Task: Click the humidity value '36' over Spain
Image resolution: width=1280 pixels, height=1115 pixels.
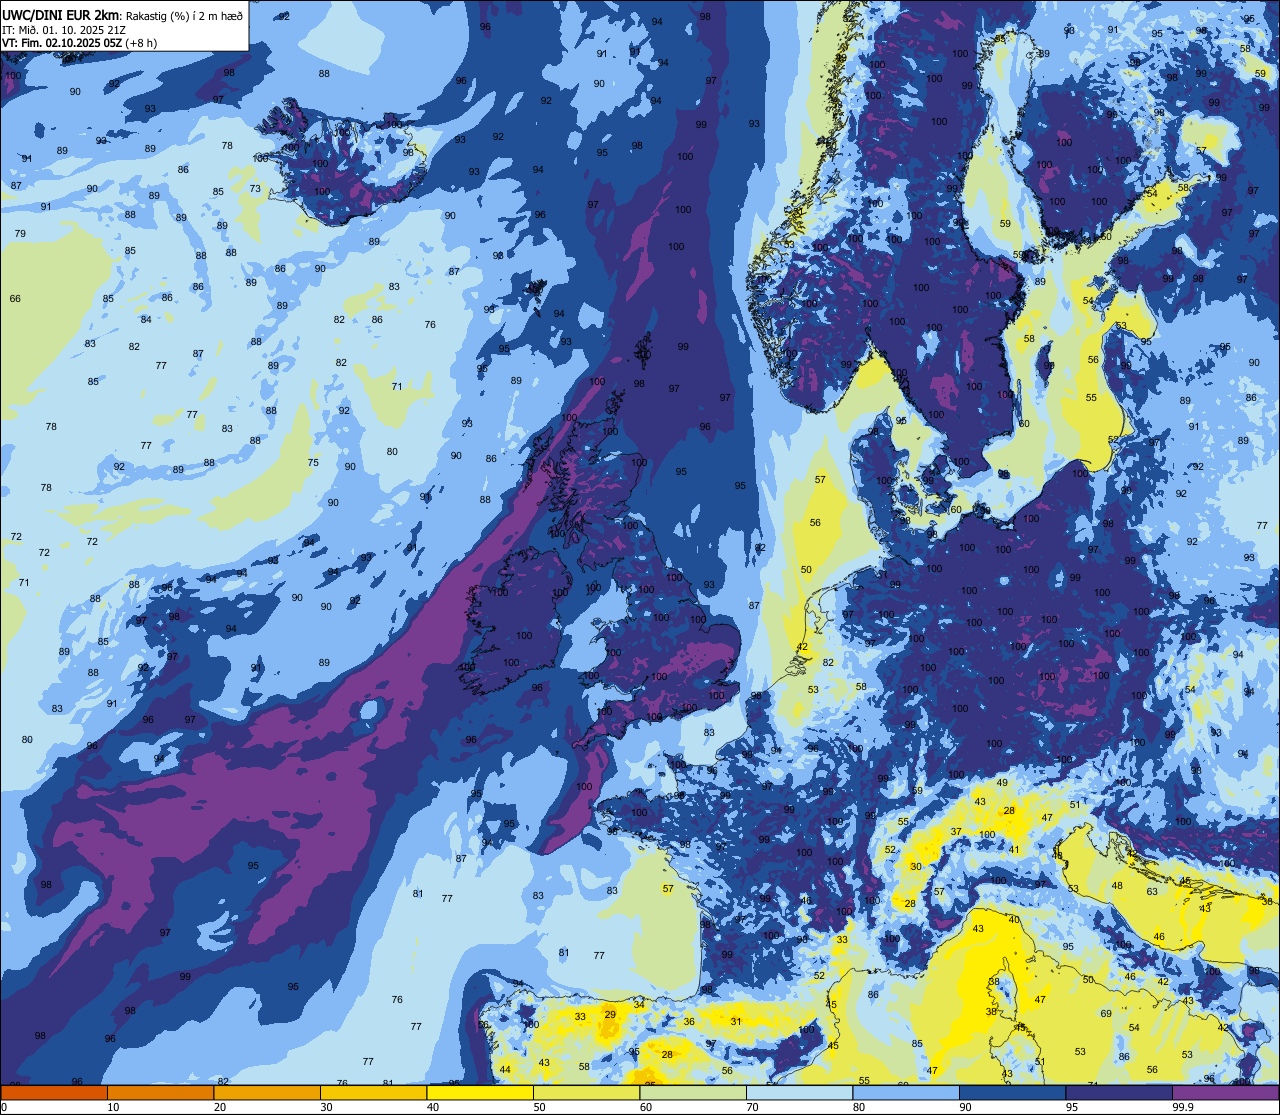Action: [689, 1022]
